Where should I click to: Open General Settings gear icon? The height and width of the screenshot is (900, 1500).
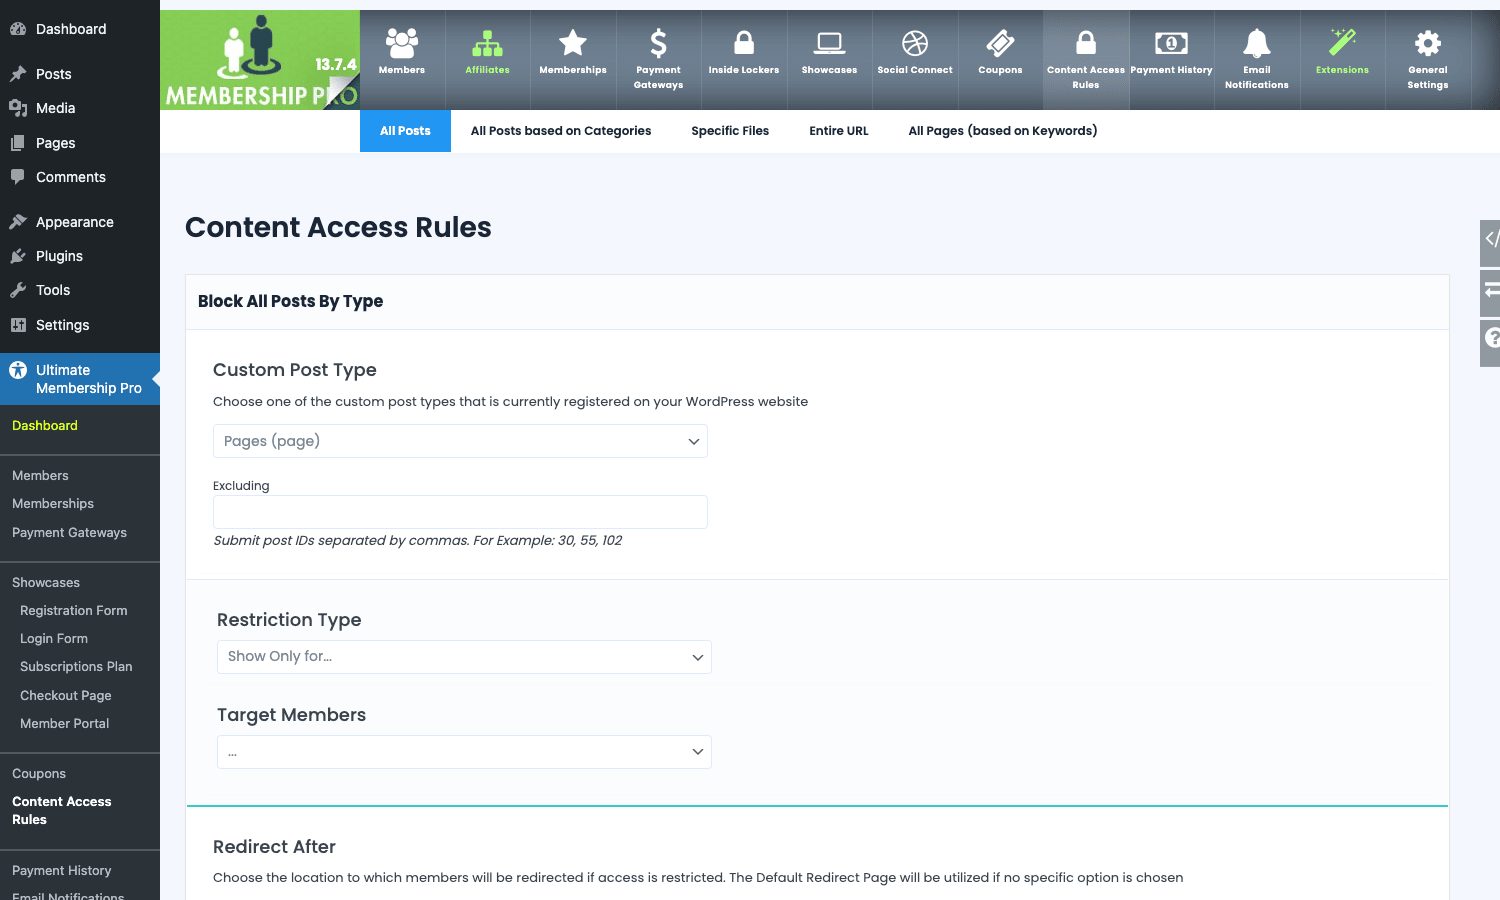click(1428, 43)
